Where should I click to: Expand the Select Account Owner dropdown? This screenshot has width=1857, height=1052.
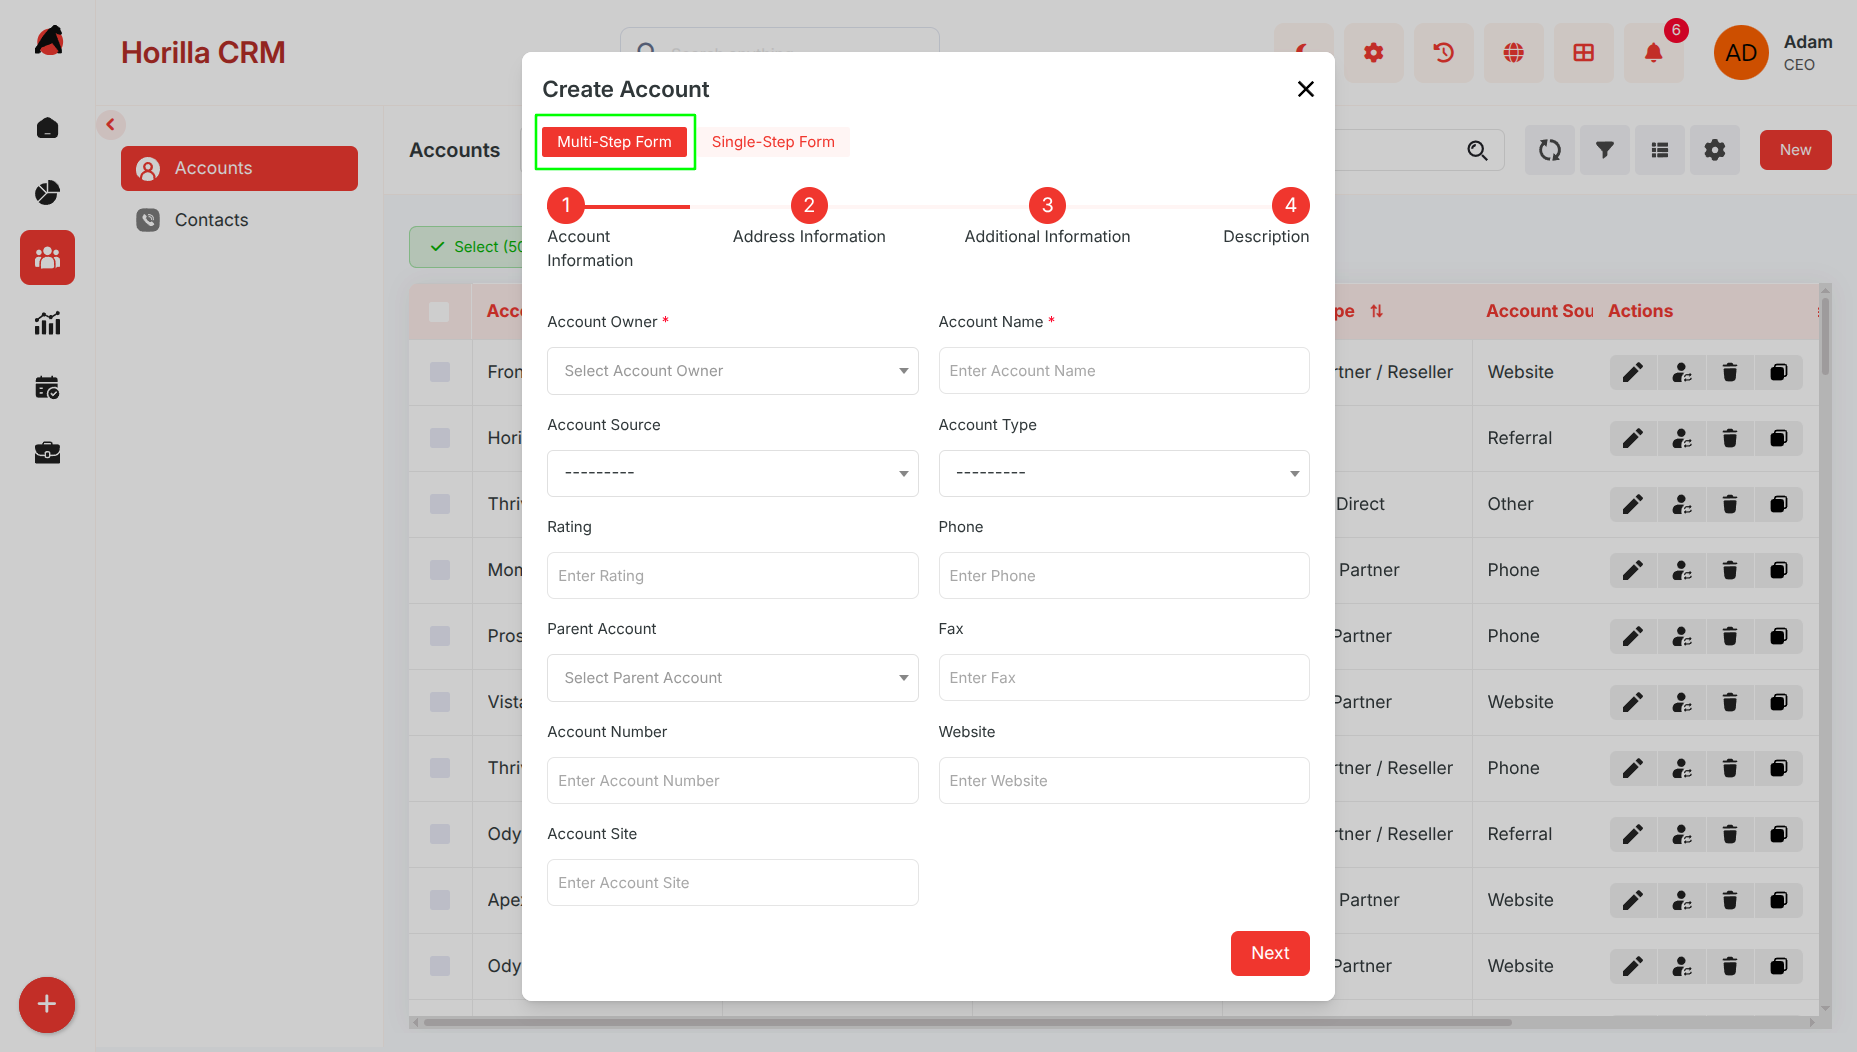(732, 371)
